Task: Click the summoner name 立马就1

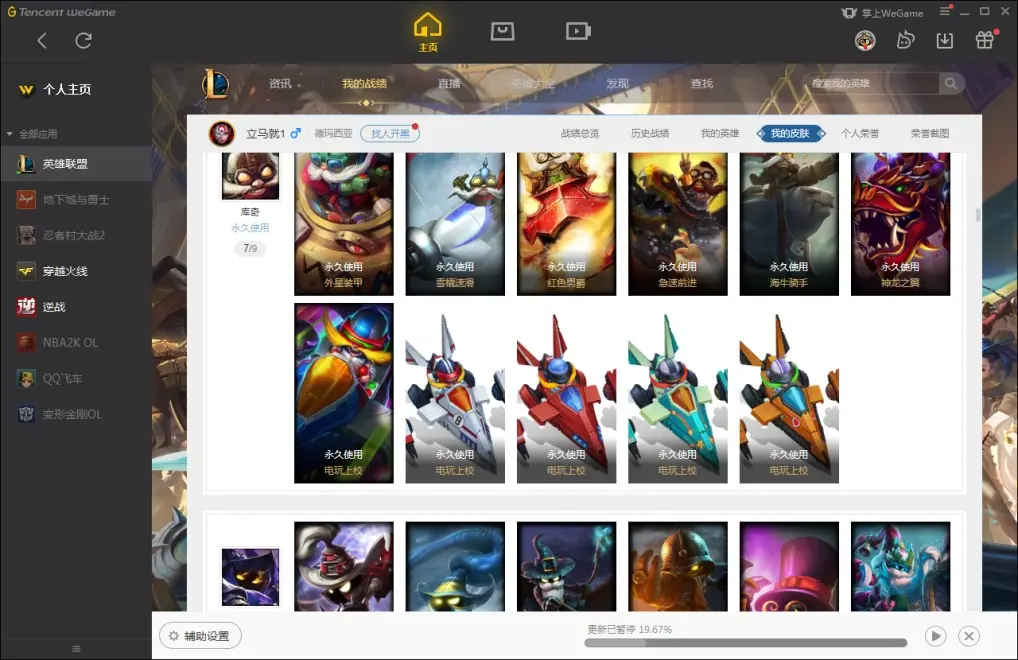Action: point(266,134)
